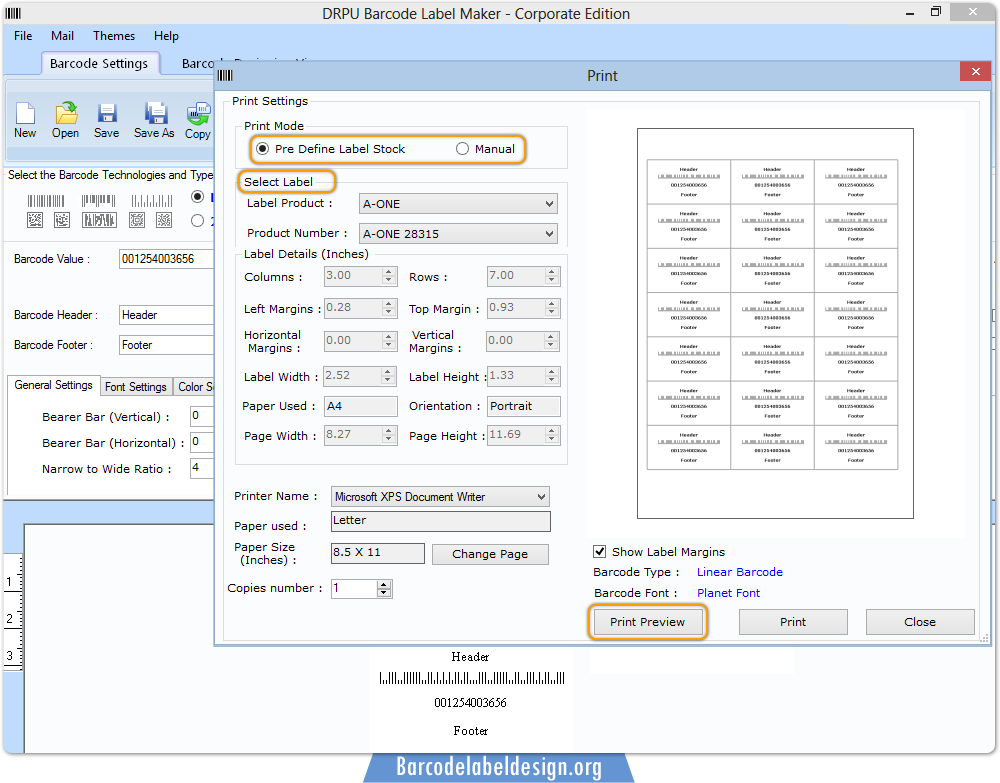Screen dimensions: 1000x783
Task: Click the Linear Barcode link
Action: point(739,572)
